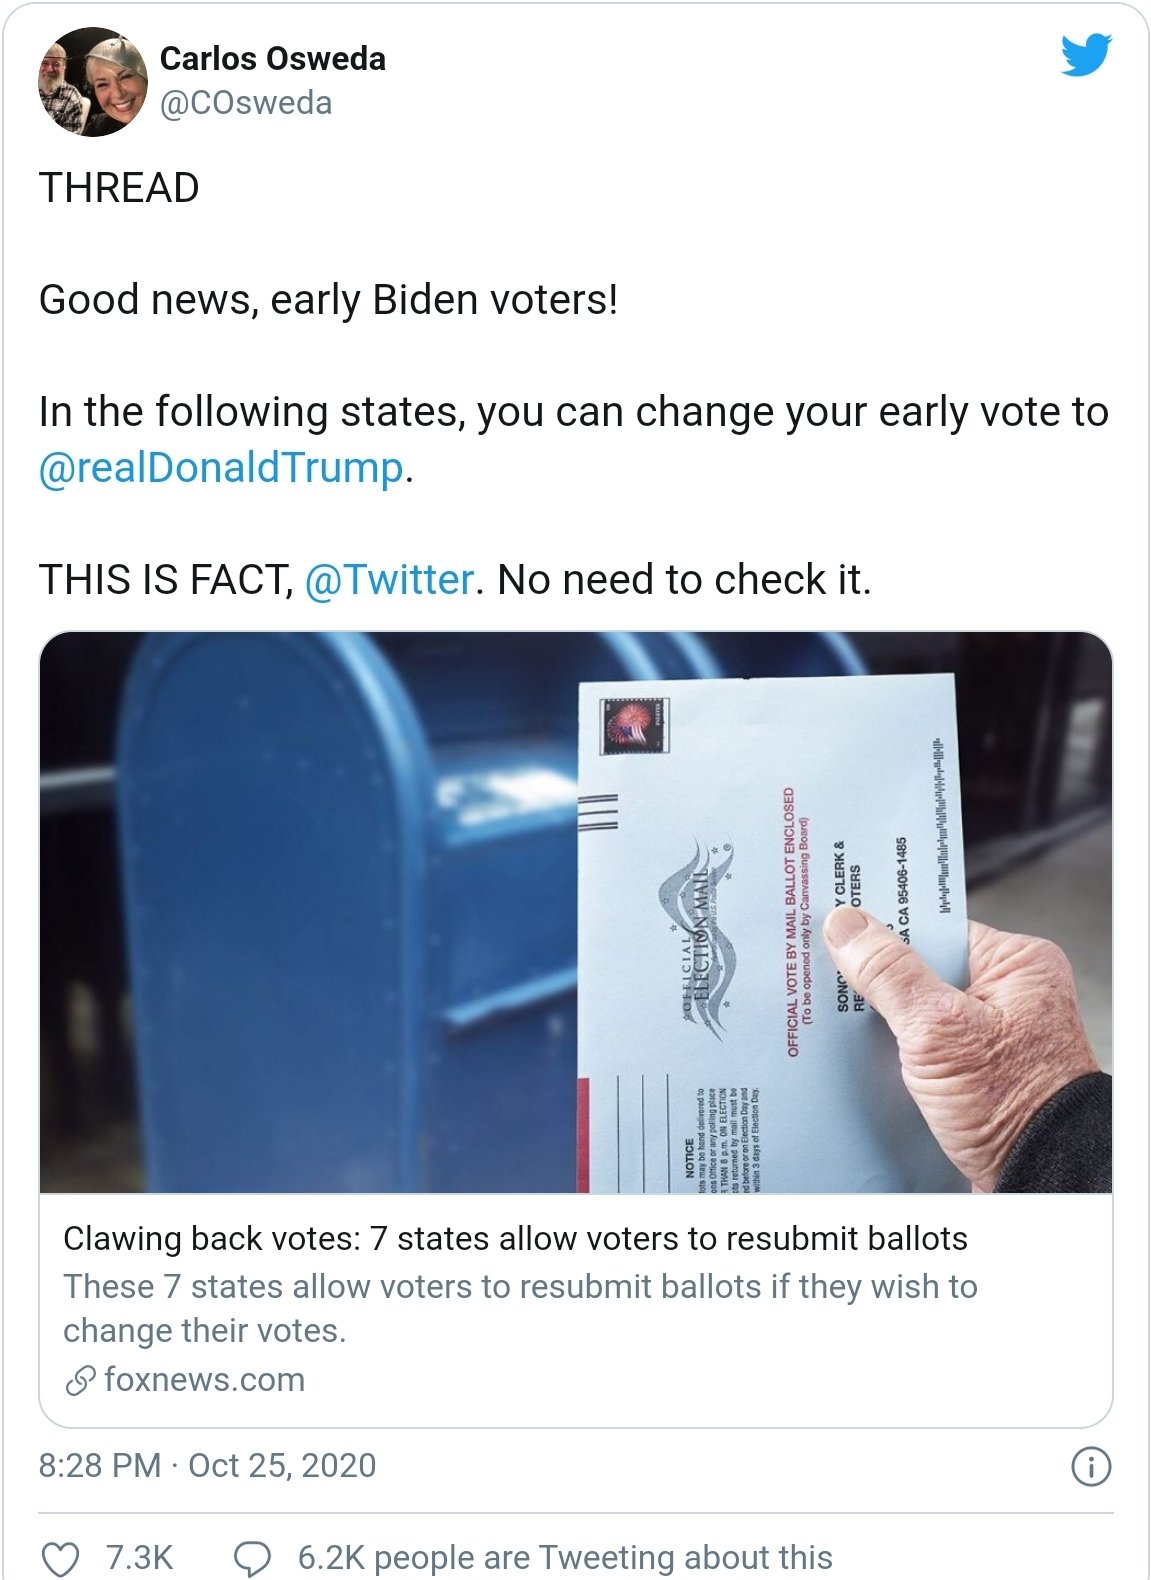The image size is (1151, 1580).
Task: Click the author name Carlos Osweda
Action: 272,59
